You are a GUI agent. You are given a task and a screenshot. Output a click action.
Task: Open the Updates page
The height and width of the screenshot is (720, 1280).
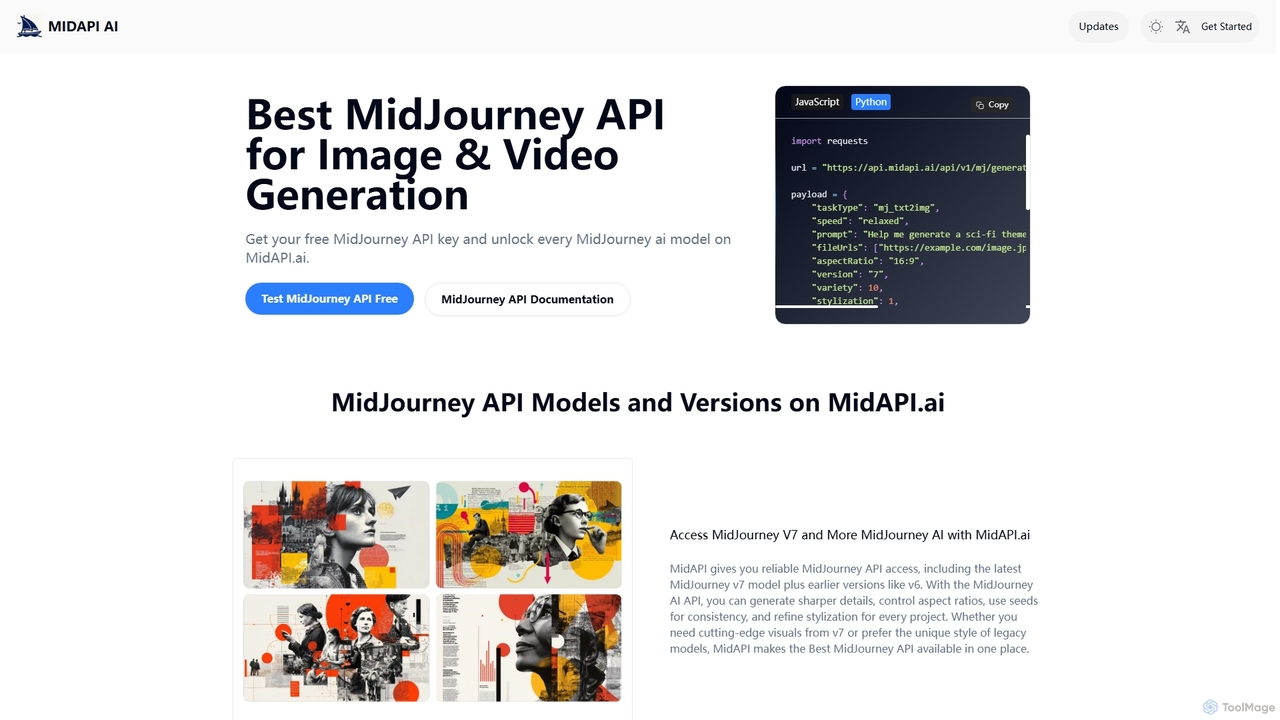click(x=1098, y=27)
